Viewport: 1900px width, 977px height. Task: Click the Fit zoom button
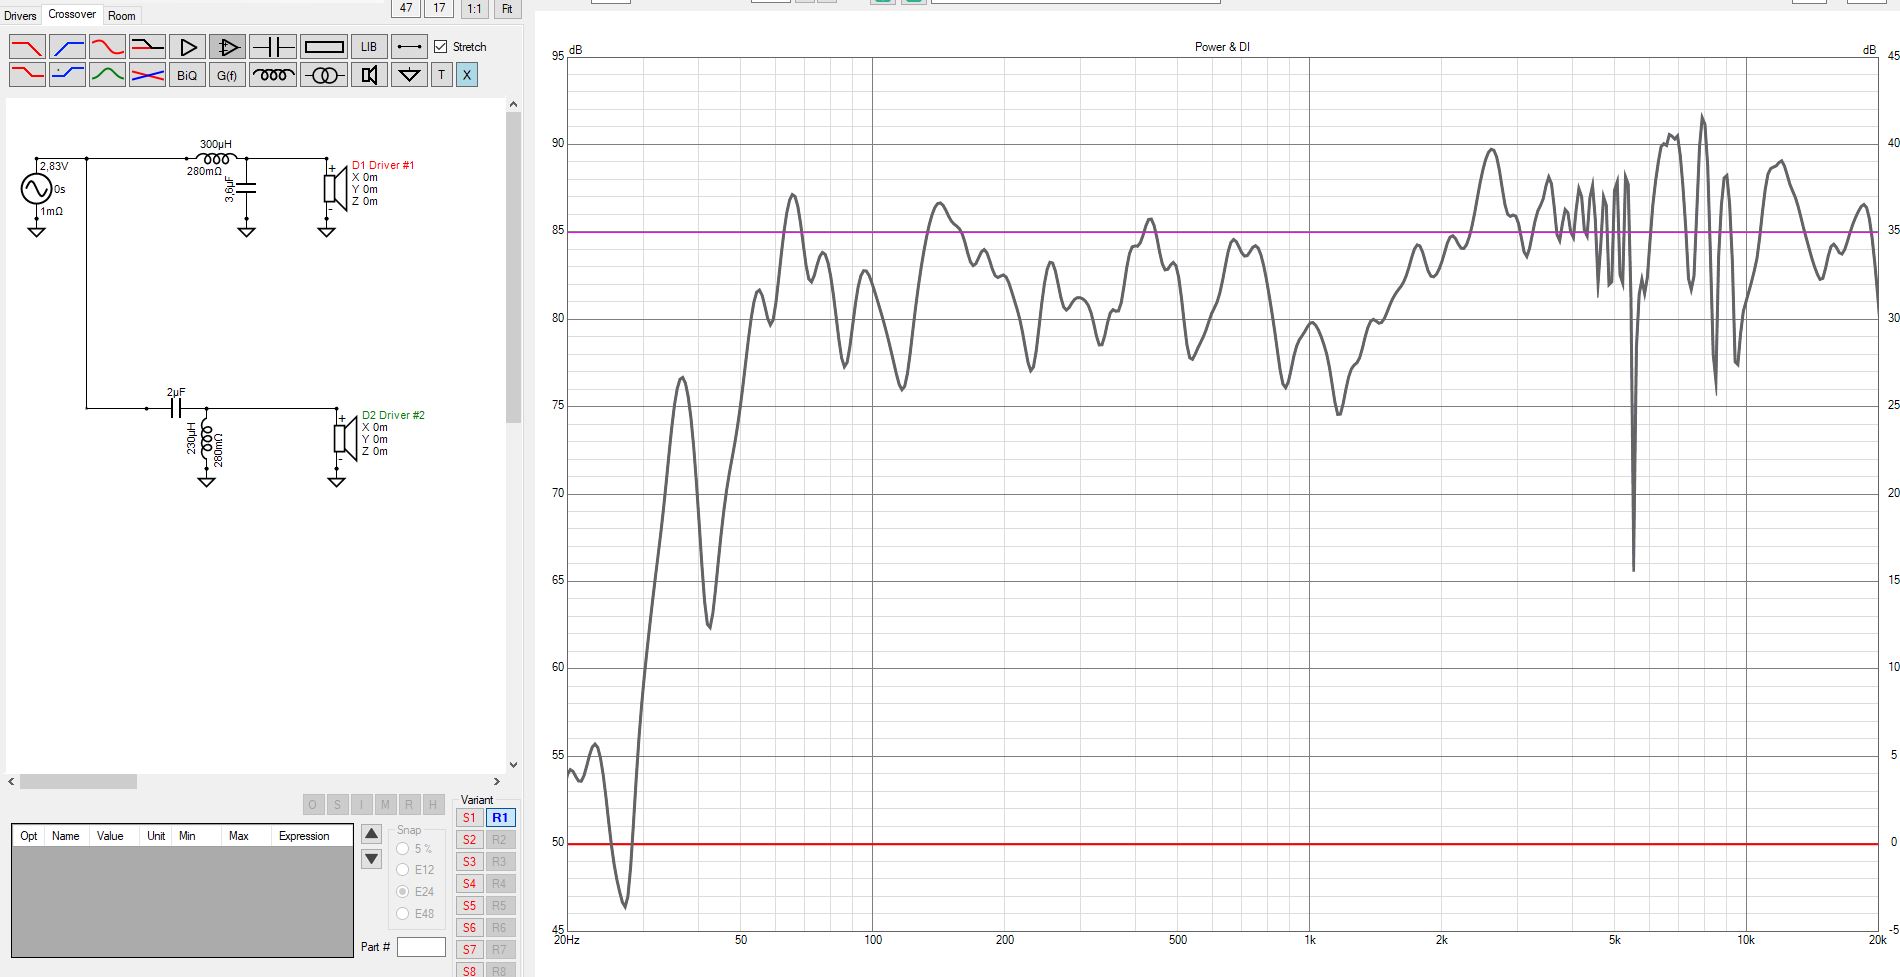[507, 8]
